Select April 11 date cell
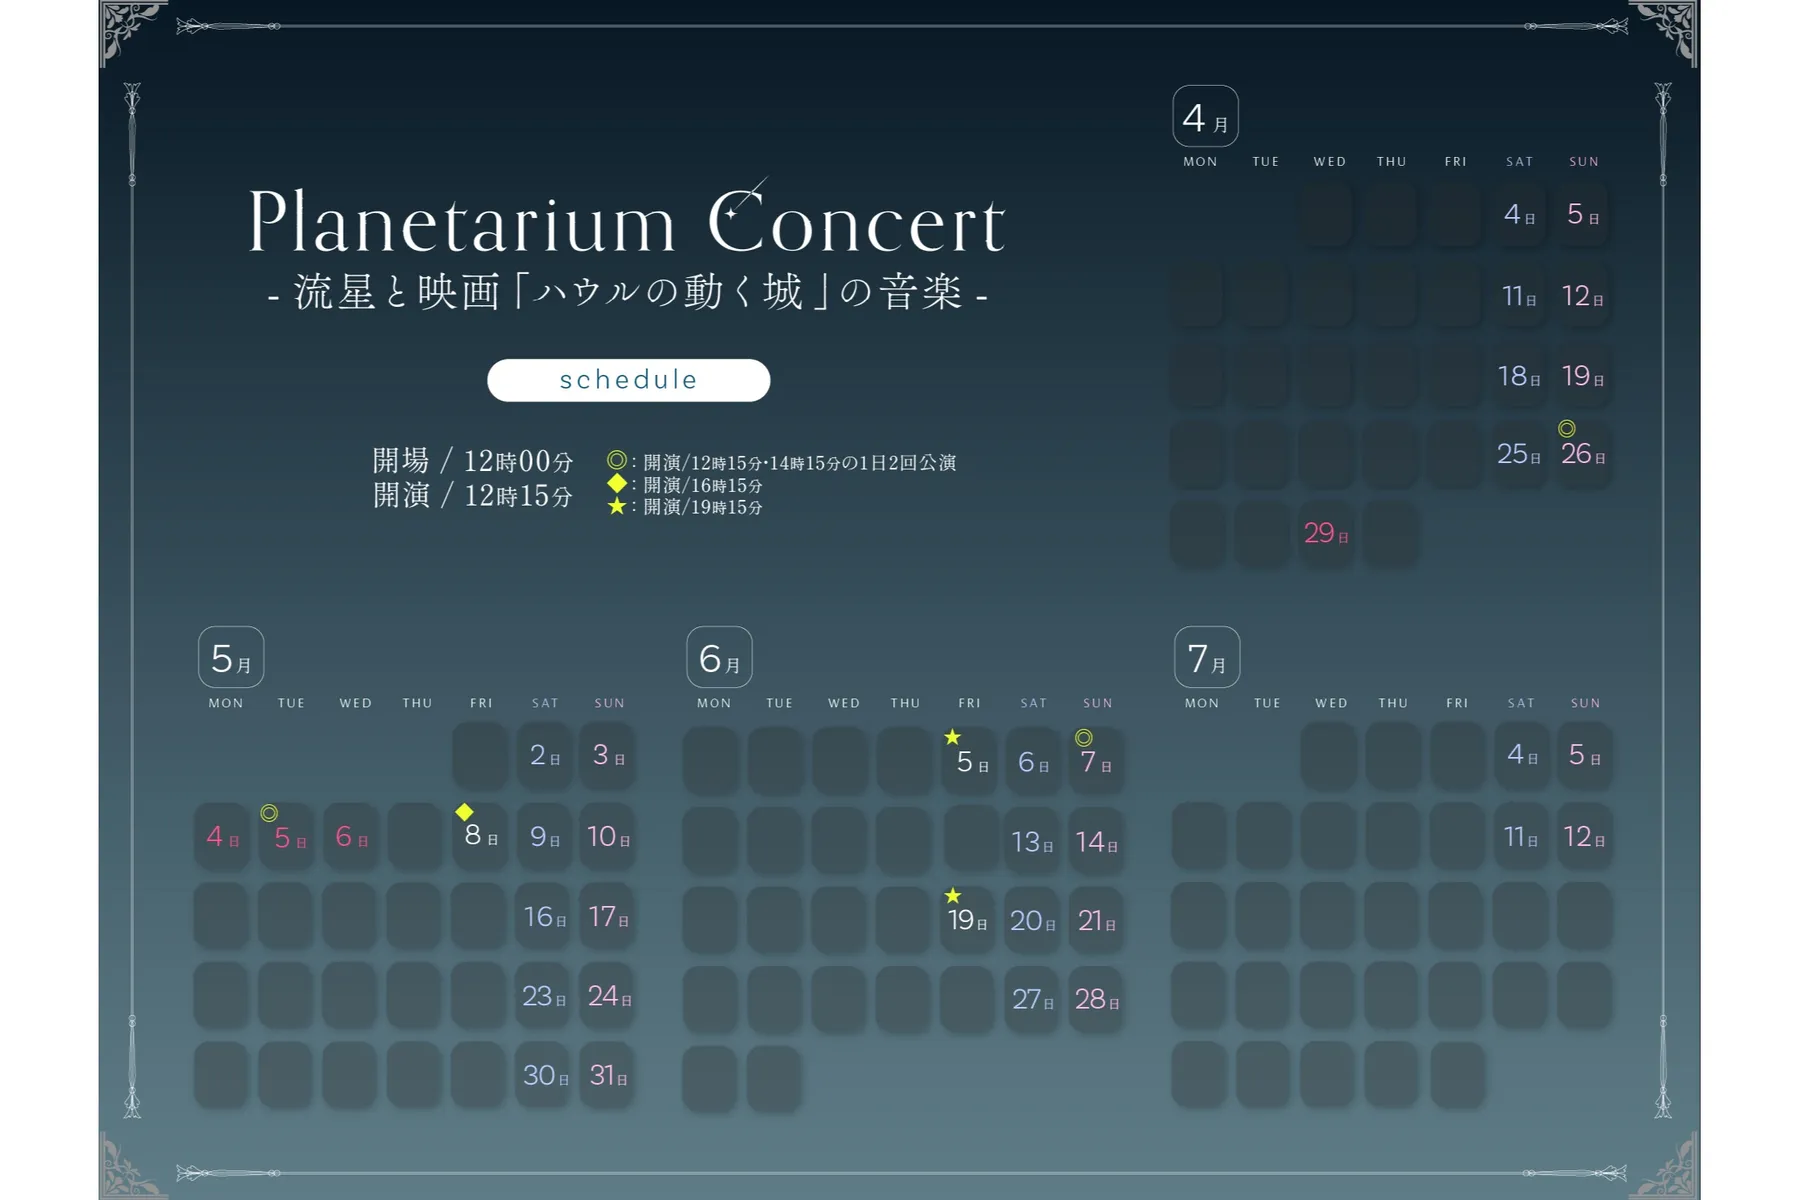 click(1519, 296)
